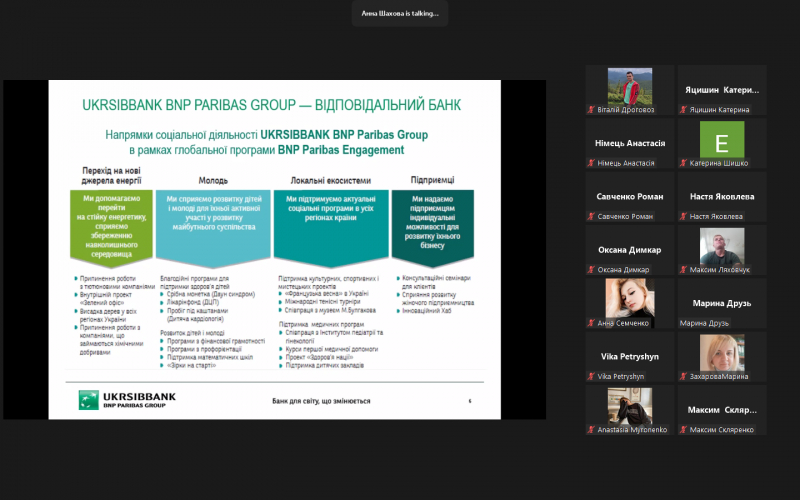Select Віталій Дроговоз profile photo
Image resolution: width=800 pixels, height=500 pixels.
pyautogui.click(x=630, y=86)
